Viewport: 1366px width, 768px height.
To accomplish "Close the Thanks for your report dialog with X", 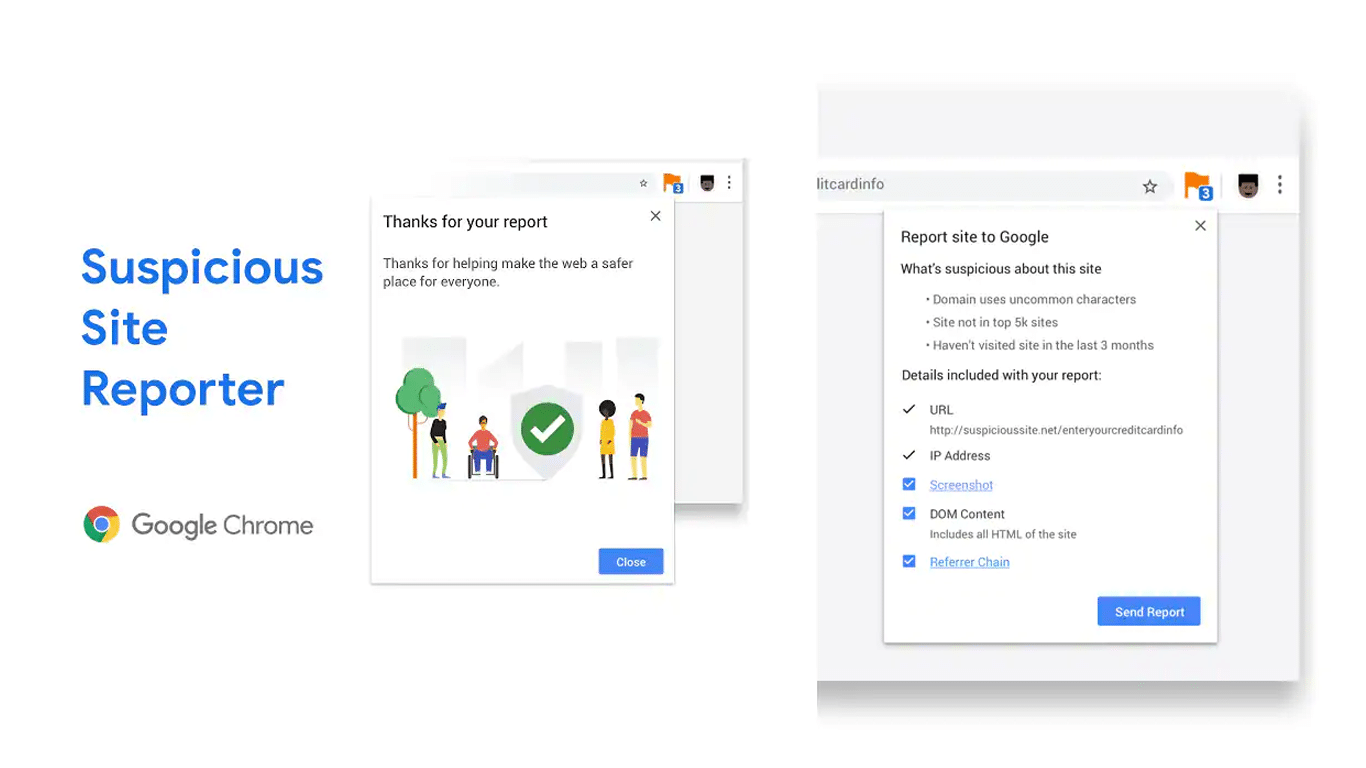I will pyautogui.click(x=655, y=216).
